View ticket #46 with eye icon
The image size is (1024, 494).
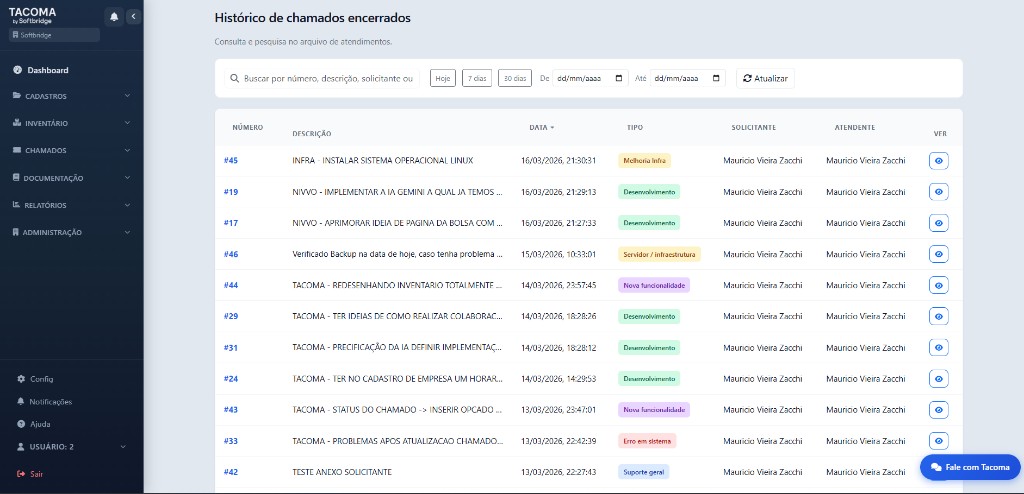[938, 254]
